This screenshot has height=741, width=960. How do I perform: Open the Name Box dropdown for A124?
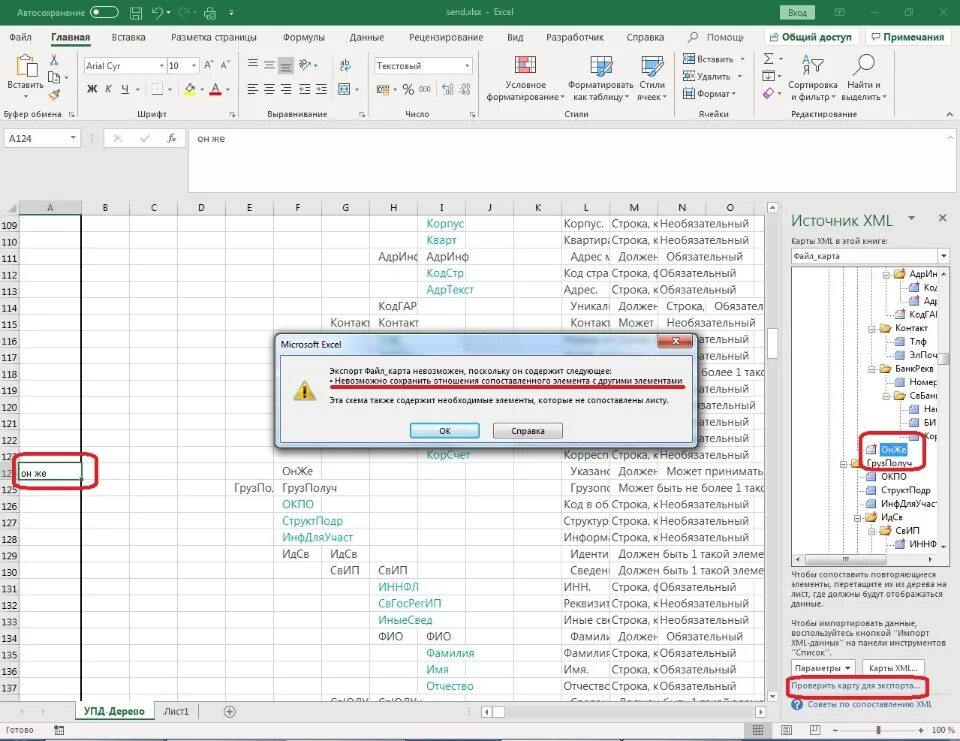click(73, 138)
